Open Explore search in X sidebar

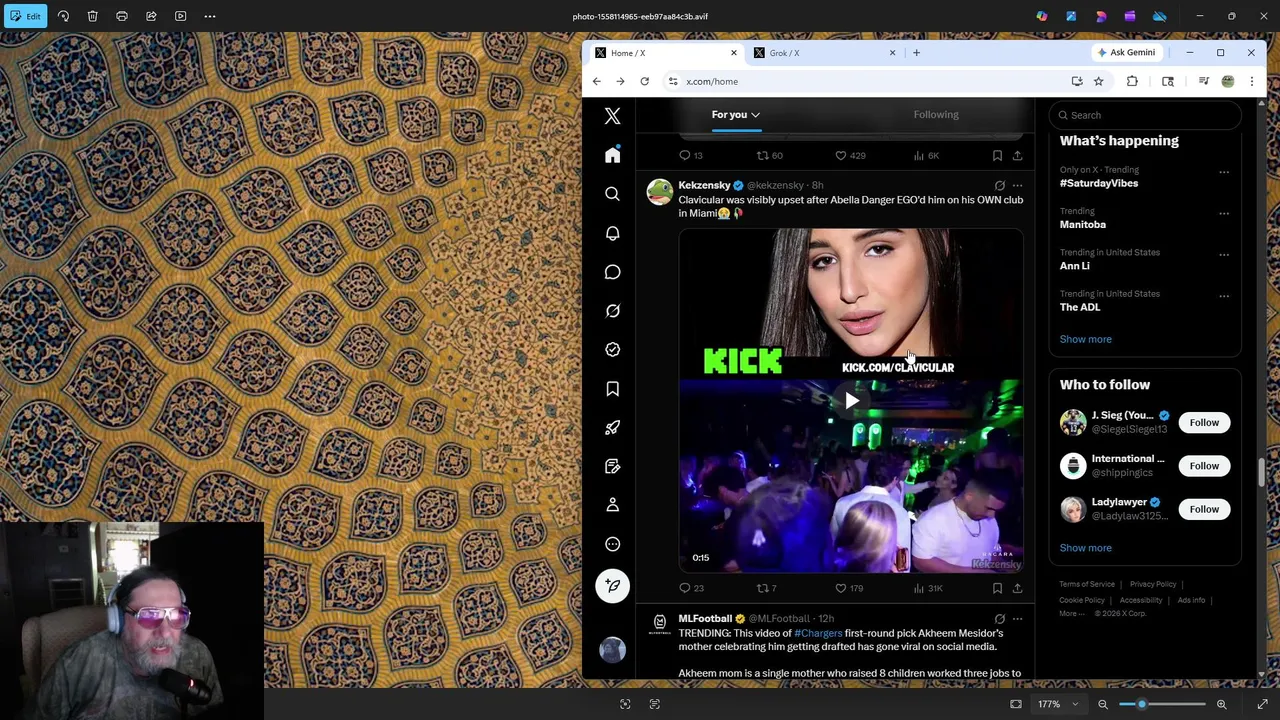coord(613,194)
